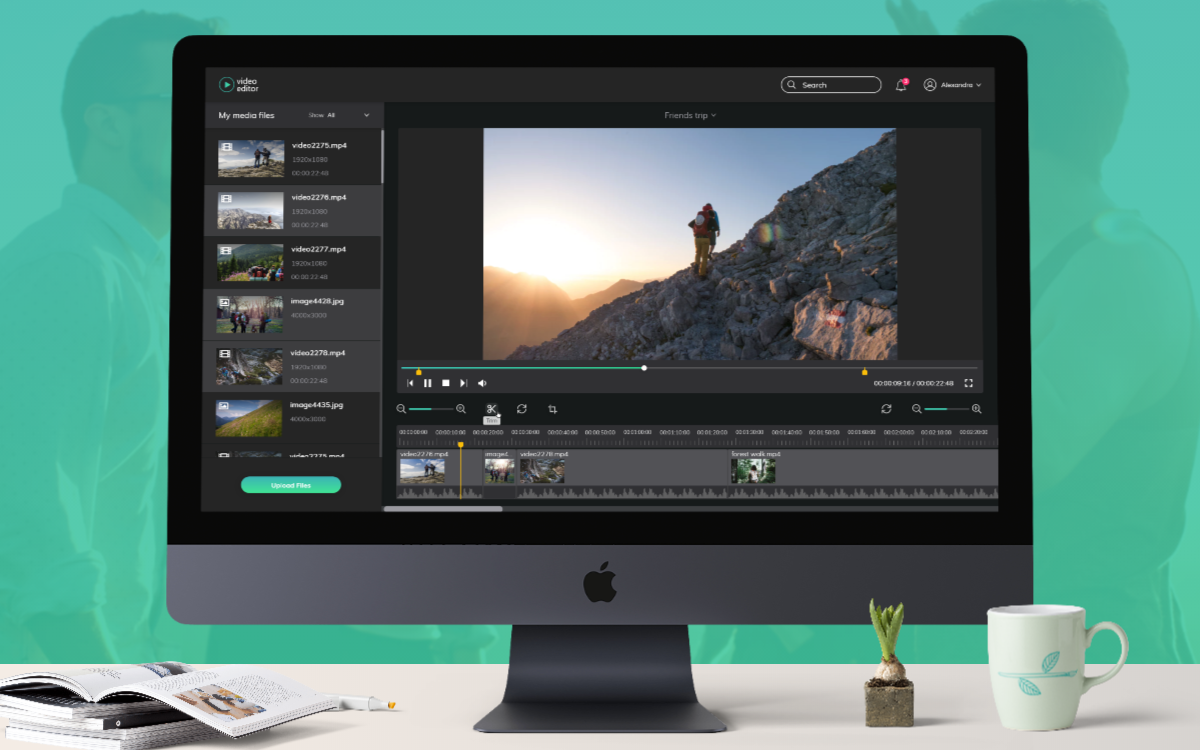Click picture icon on image4428.jpg thumbnail
The width and height of the screenshot is (1200, 750).
coord(225,302)
